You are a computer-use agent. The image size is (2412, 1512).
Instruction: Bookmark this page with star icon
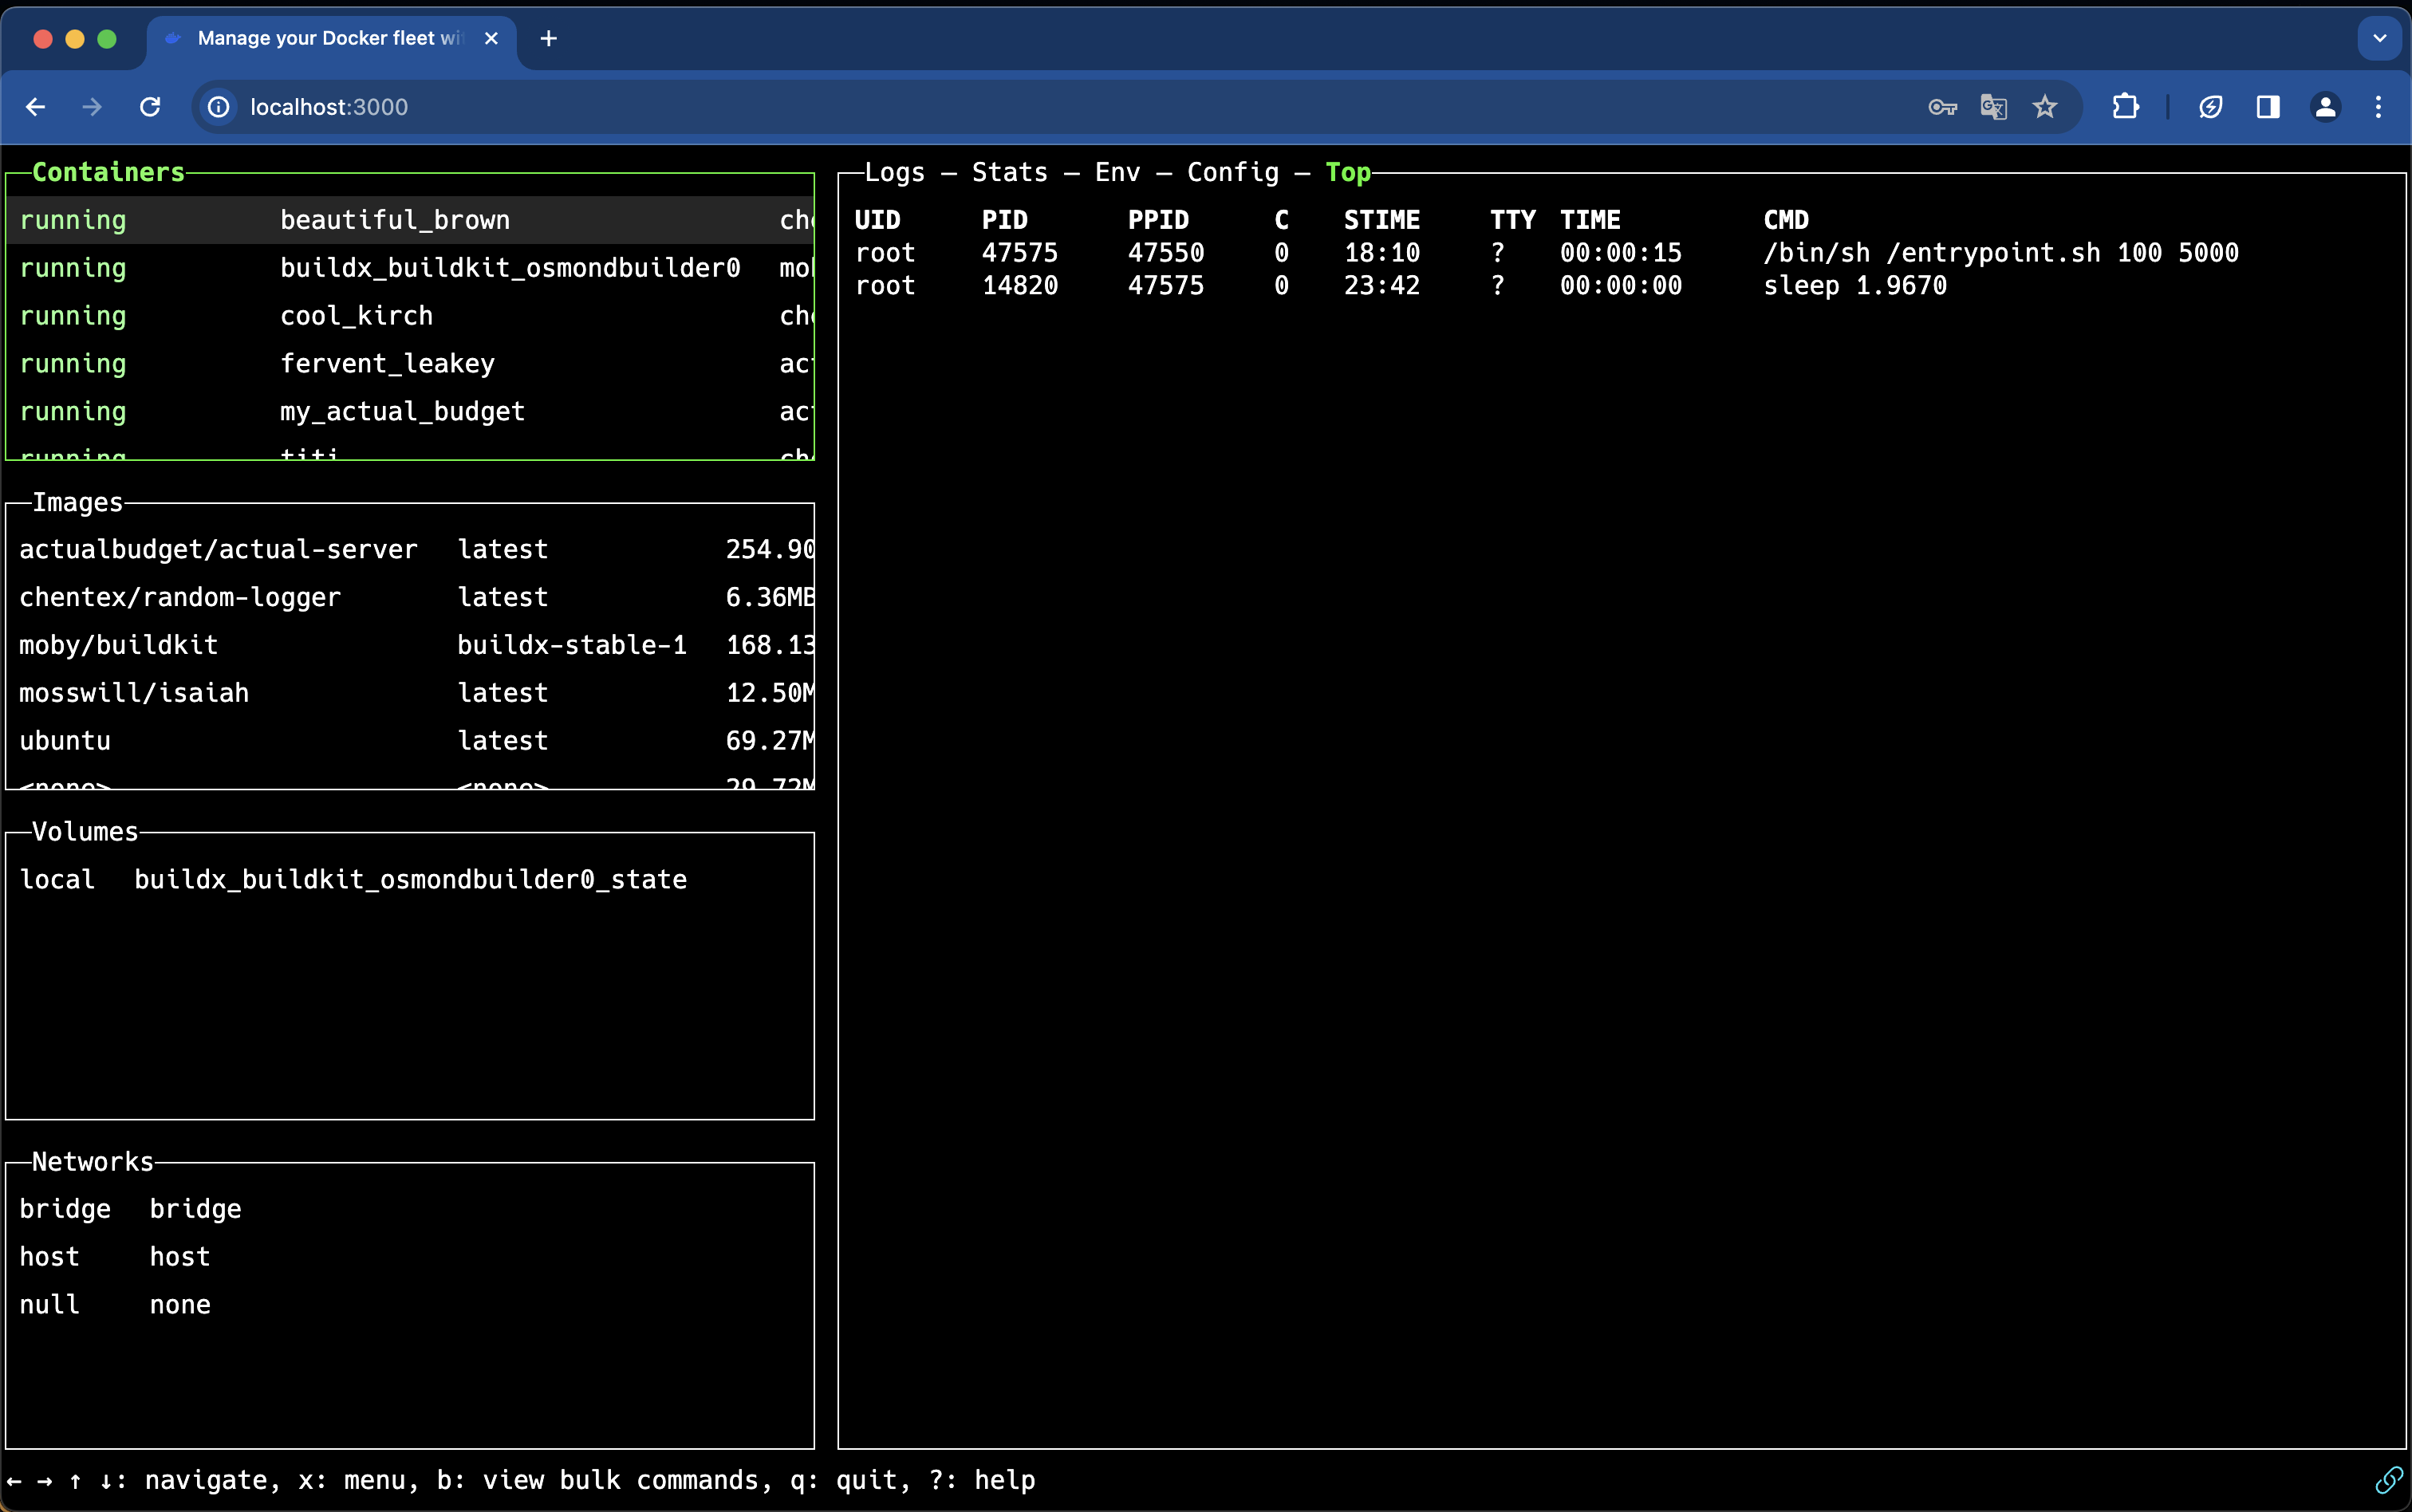[2044, 107]
